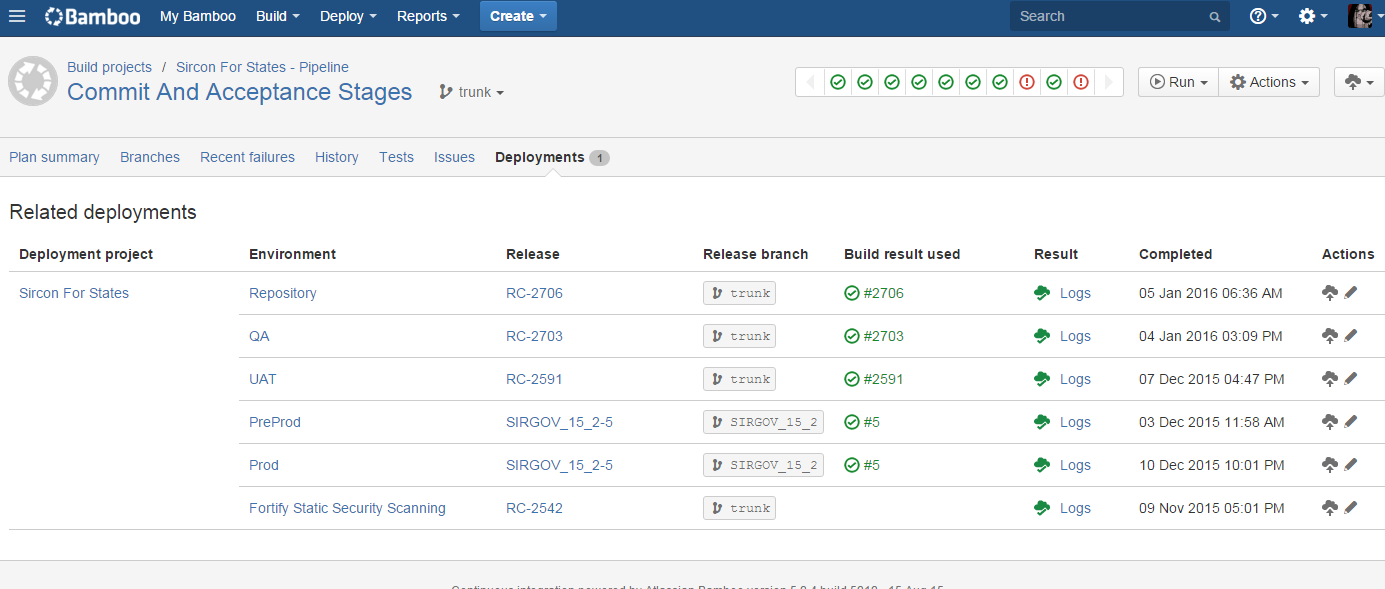
Task: Deploy Fortify Static Security Scanning cloud icon
Action: click(x=1330, y=508)
